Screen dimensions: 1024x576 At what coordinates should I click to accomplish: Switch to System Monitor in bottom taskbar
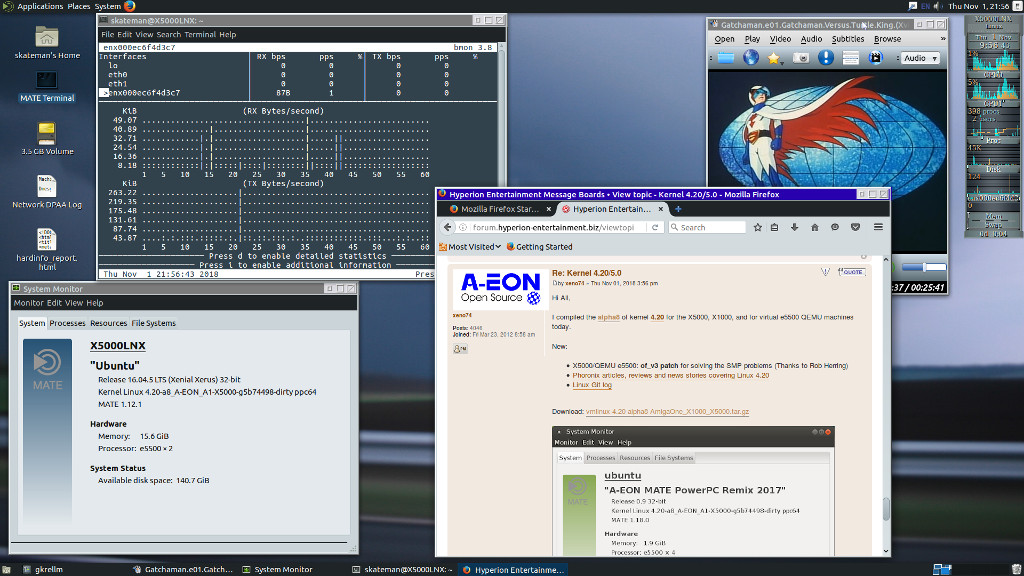277,569
